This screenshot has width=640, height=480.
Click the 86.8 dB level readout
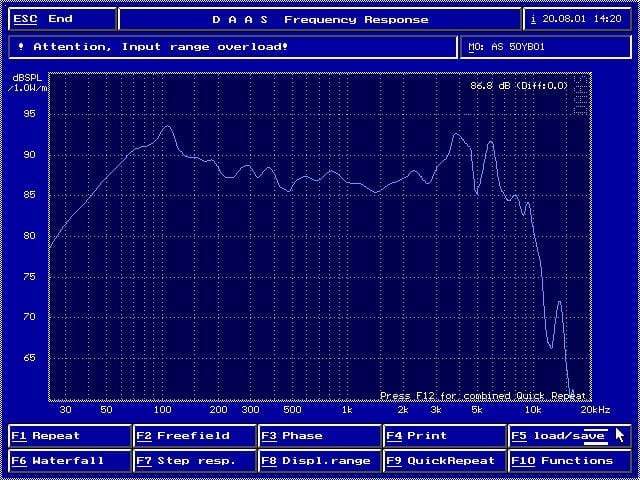[x=519, y=86]
